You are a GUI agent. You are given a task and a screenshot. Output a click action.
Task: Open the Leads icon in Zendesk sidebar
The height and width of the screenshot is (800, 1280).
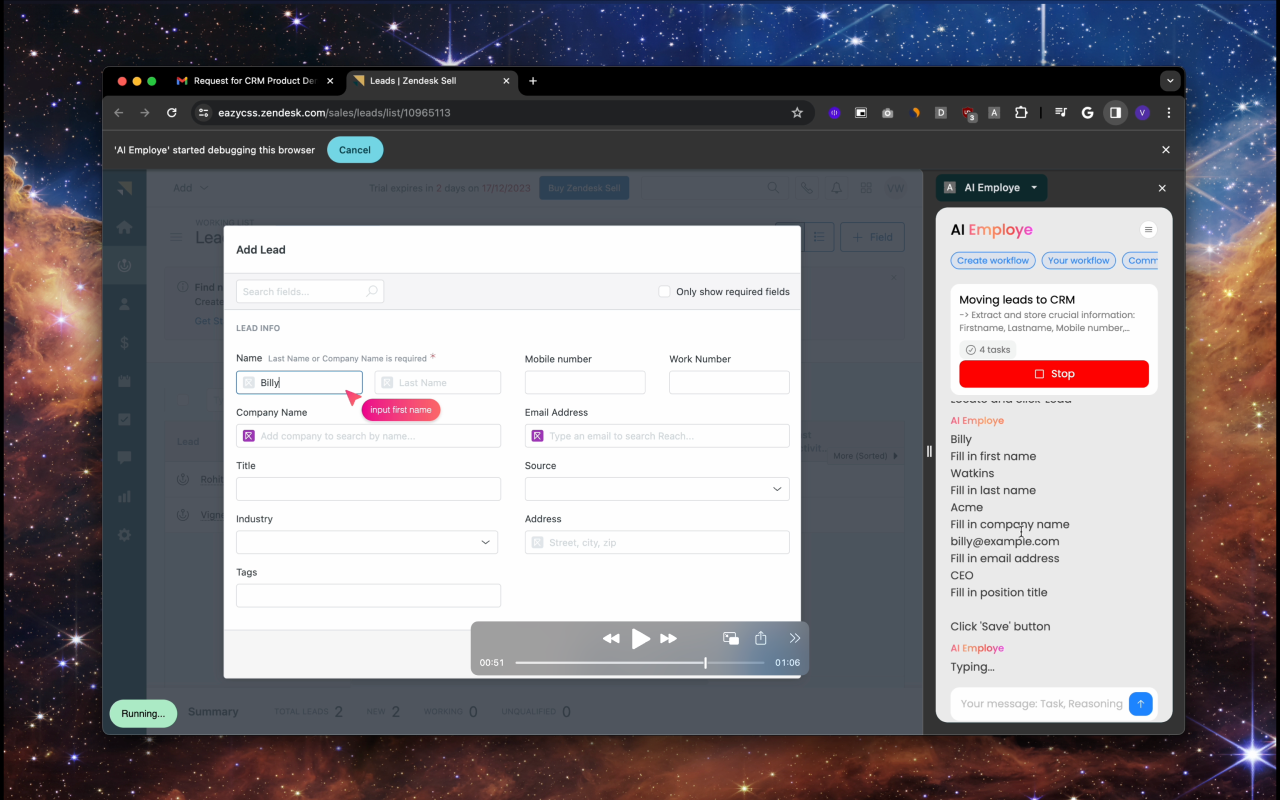click(x=124, y=266)
